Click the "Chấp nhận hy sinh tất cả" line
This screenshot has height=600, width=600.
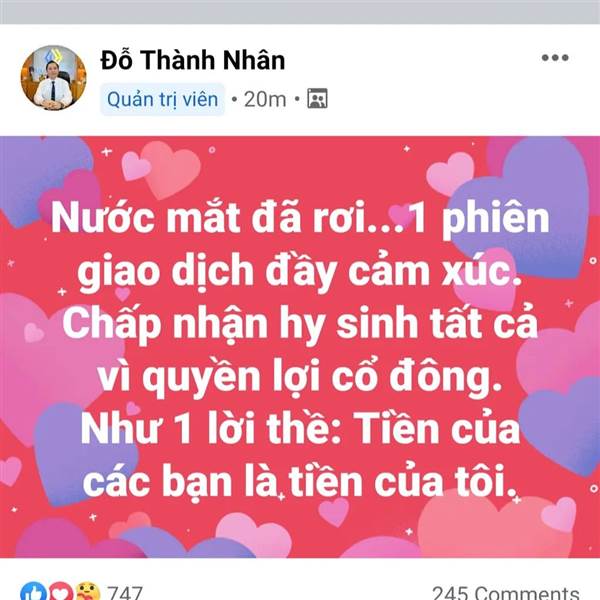tap(300, 324)
